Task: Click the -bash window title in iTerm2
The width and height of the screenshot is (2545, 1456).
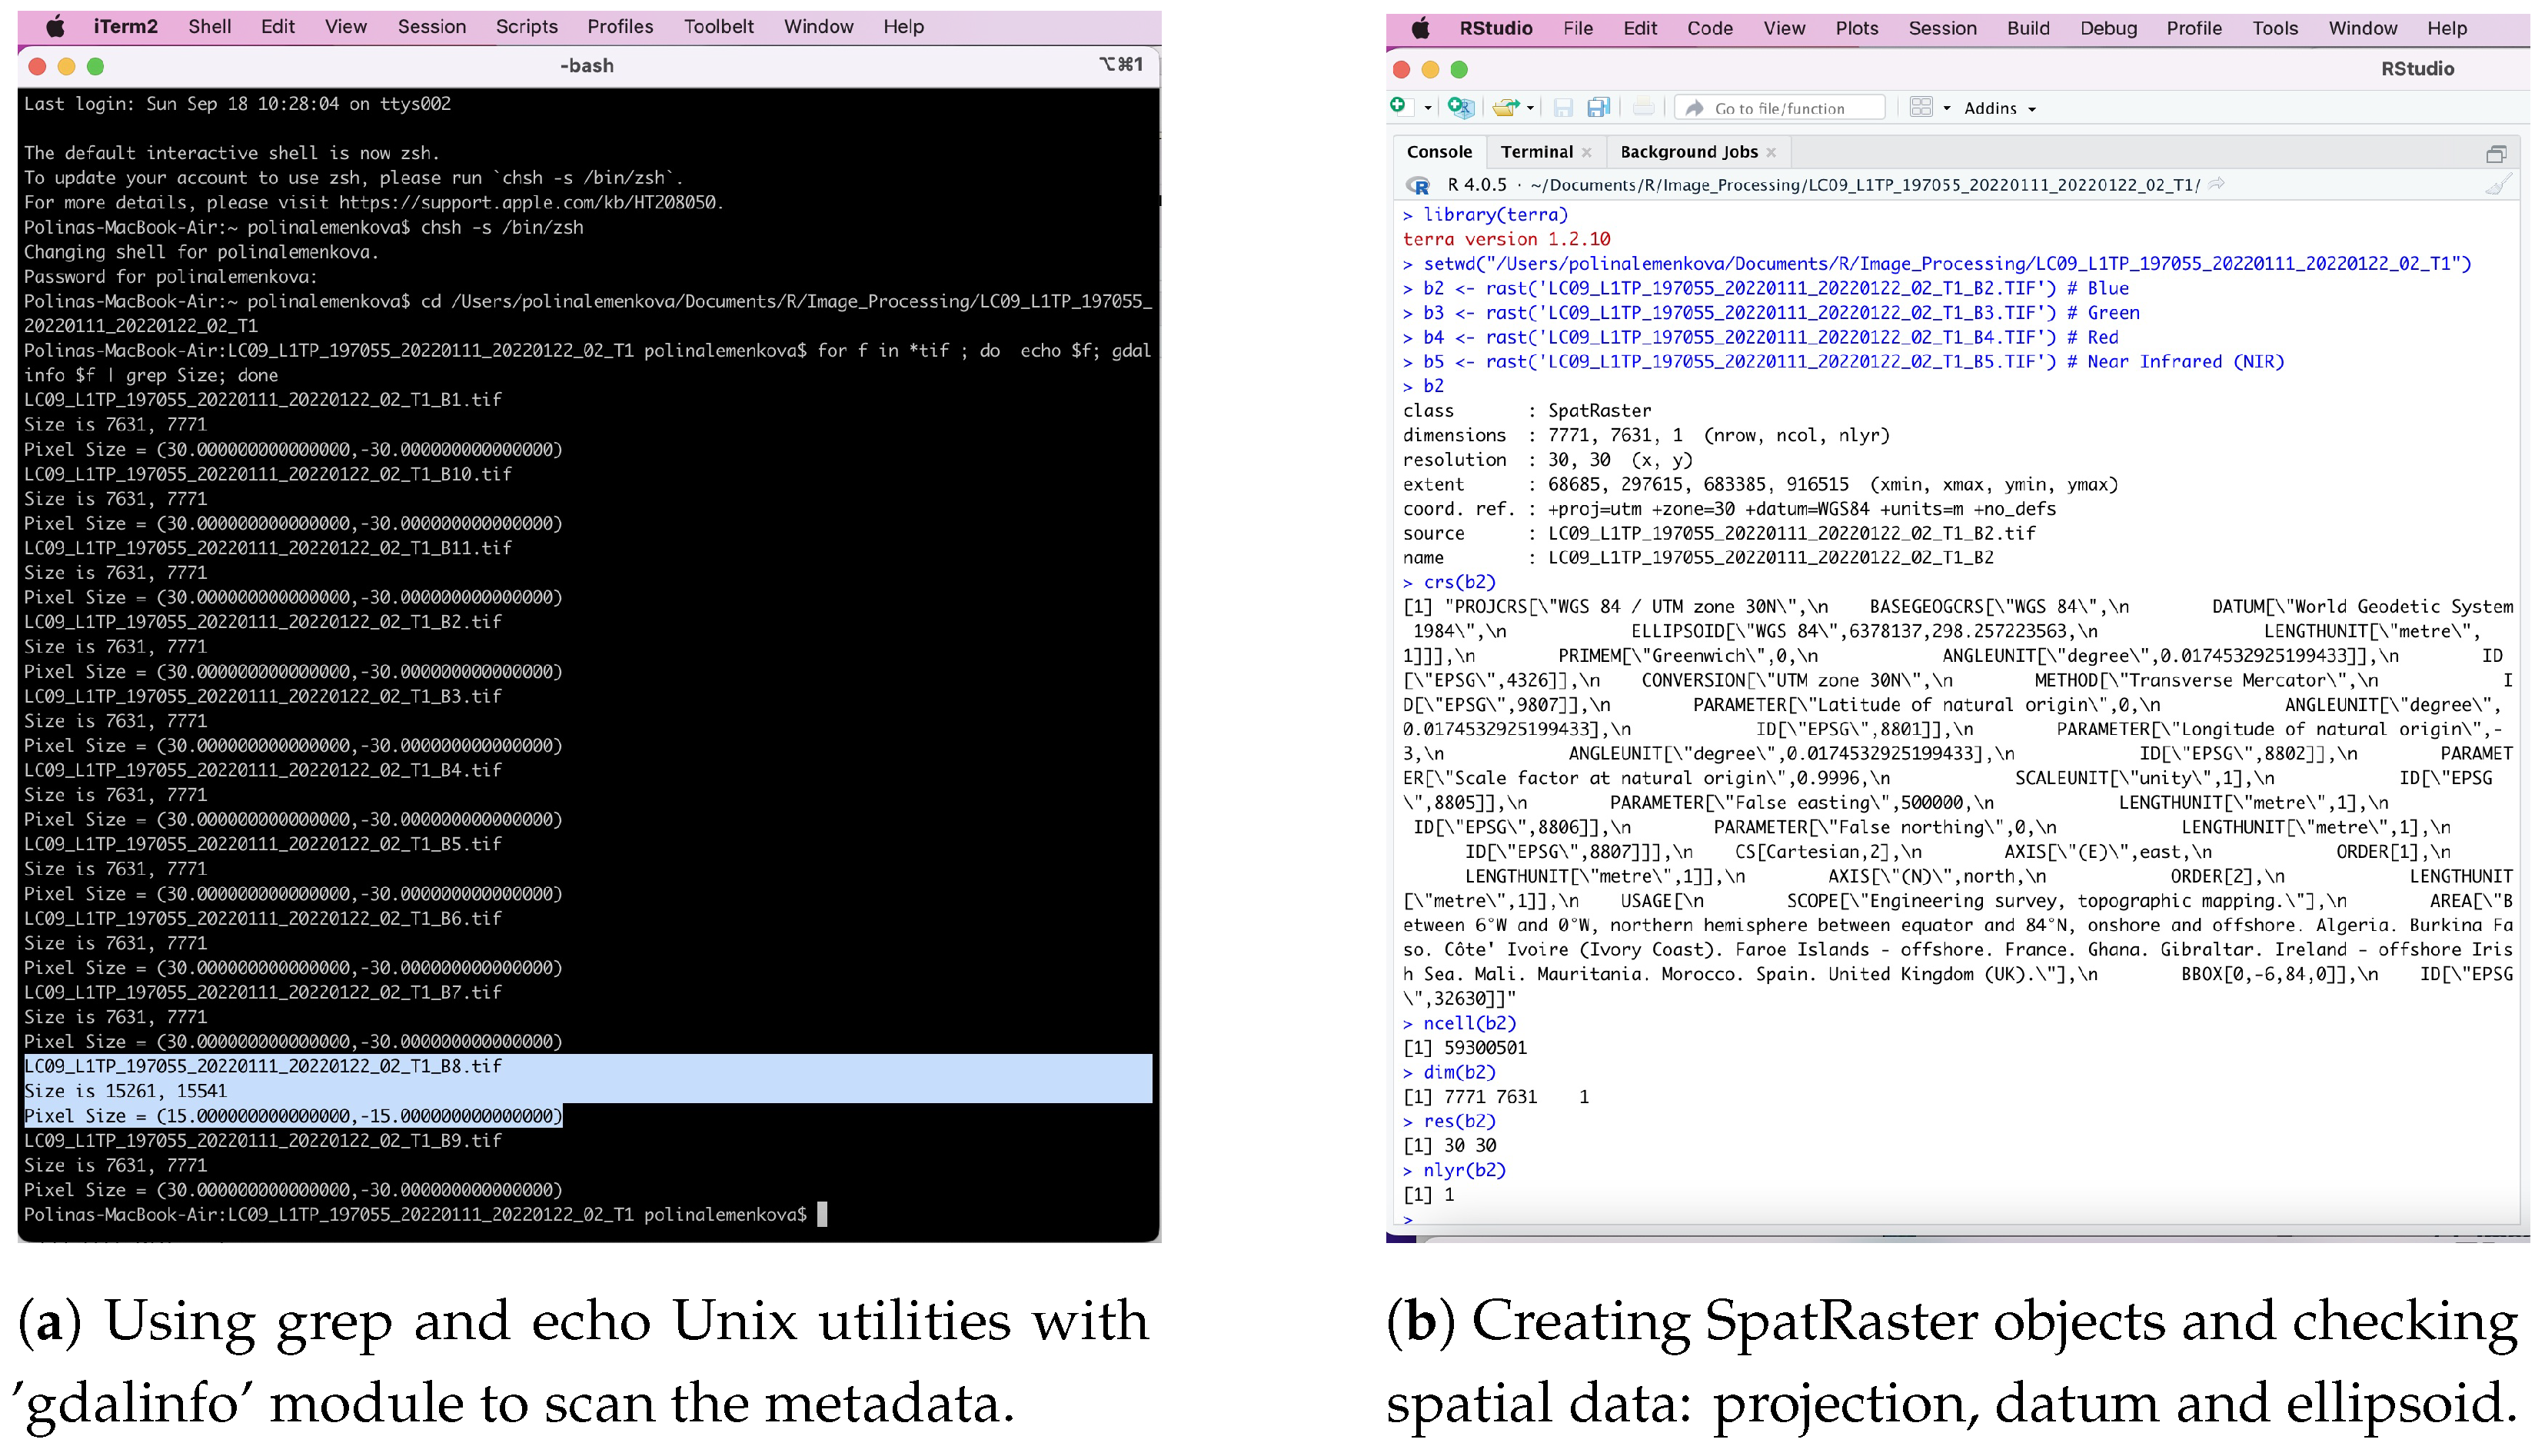Action: pos(586,66)
